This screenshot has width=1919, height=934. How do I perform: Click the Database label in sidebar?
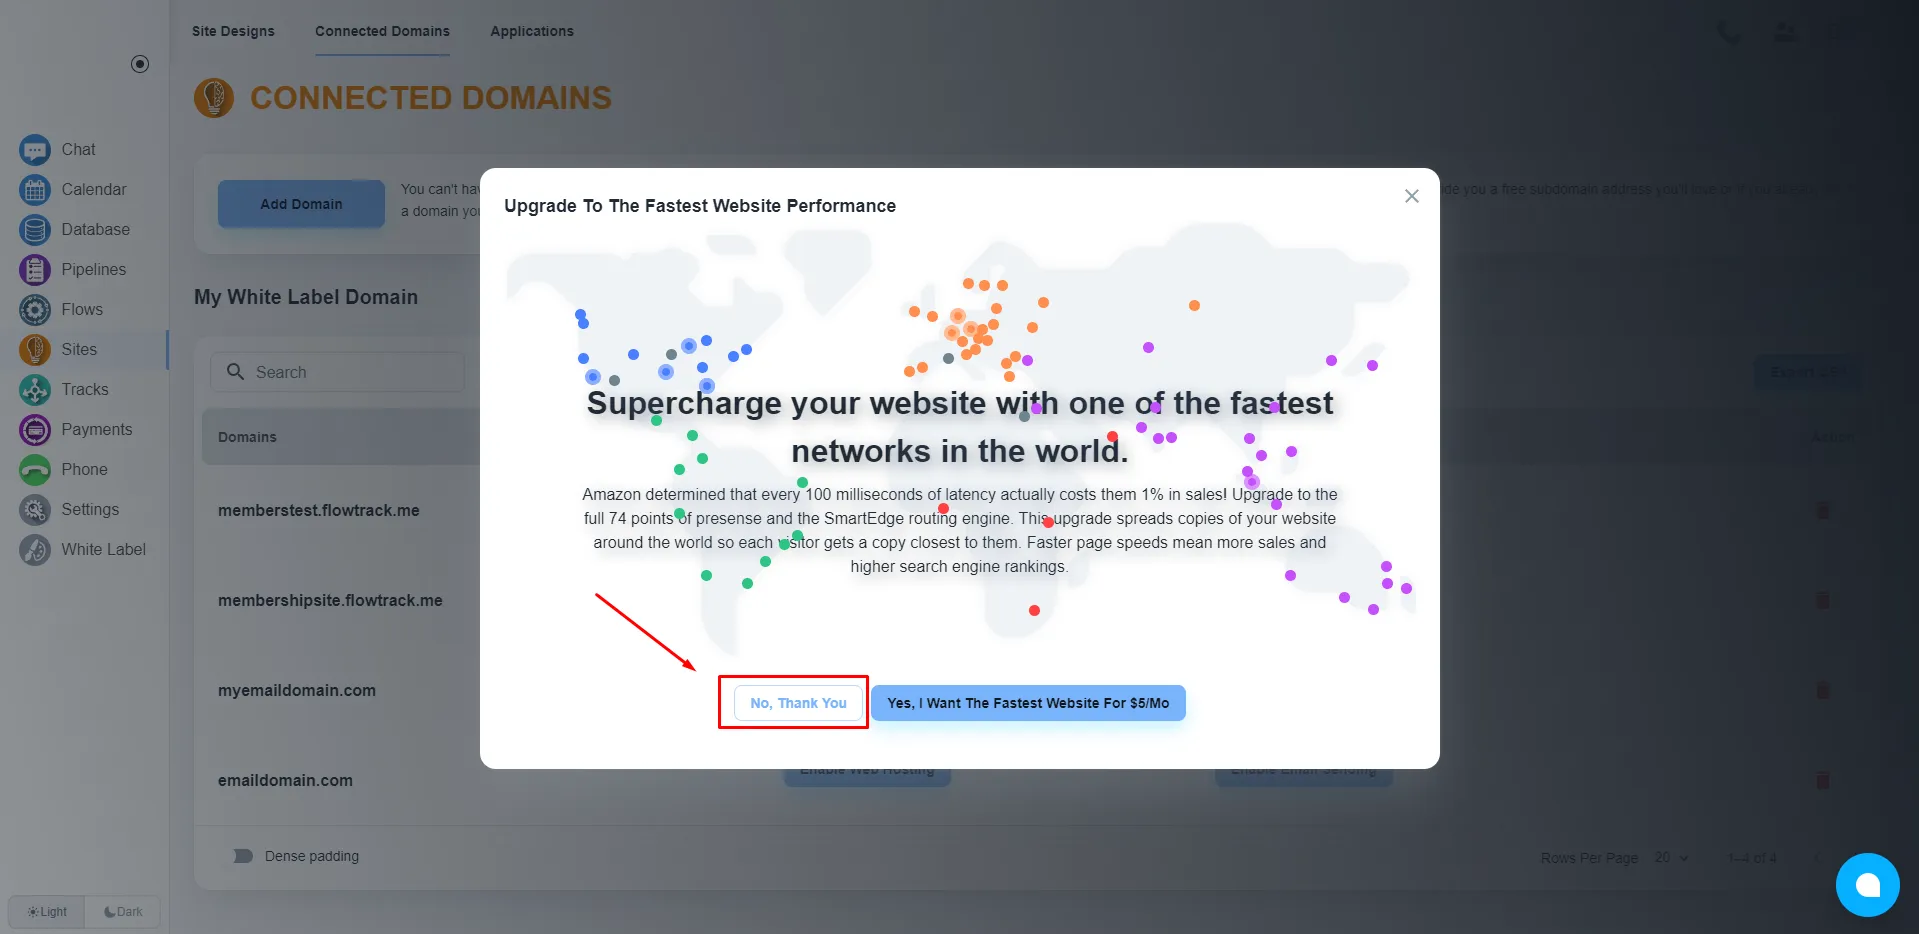click(x=96, y=229)
